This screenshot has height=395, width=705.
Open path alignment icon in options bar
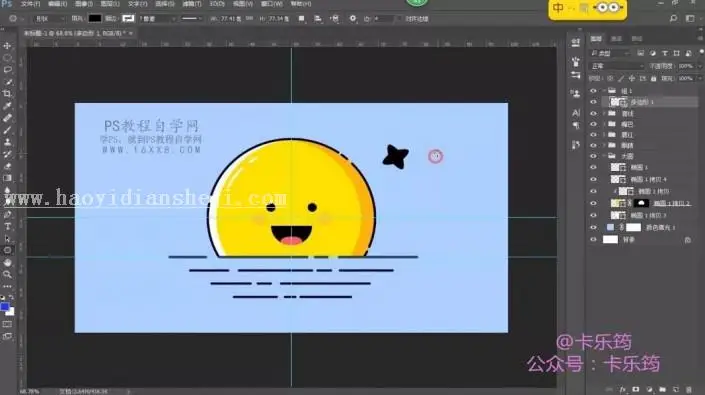pyautogui.click(x=318, y=18)
